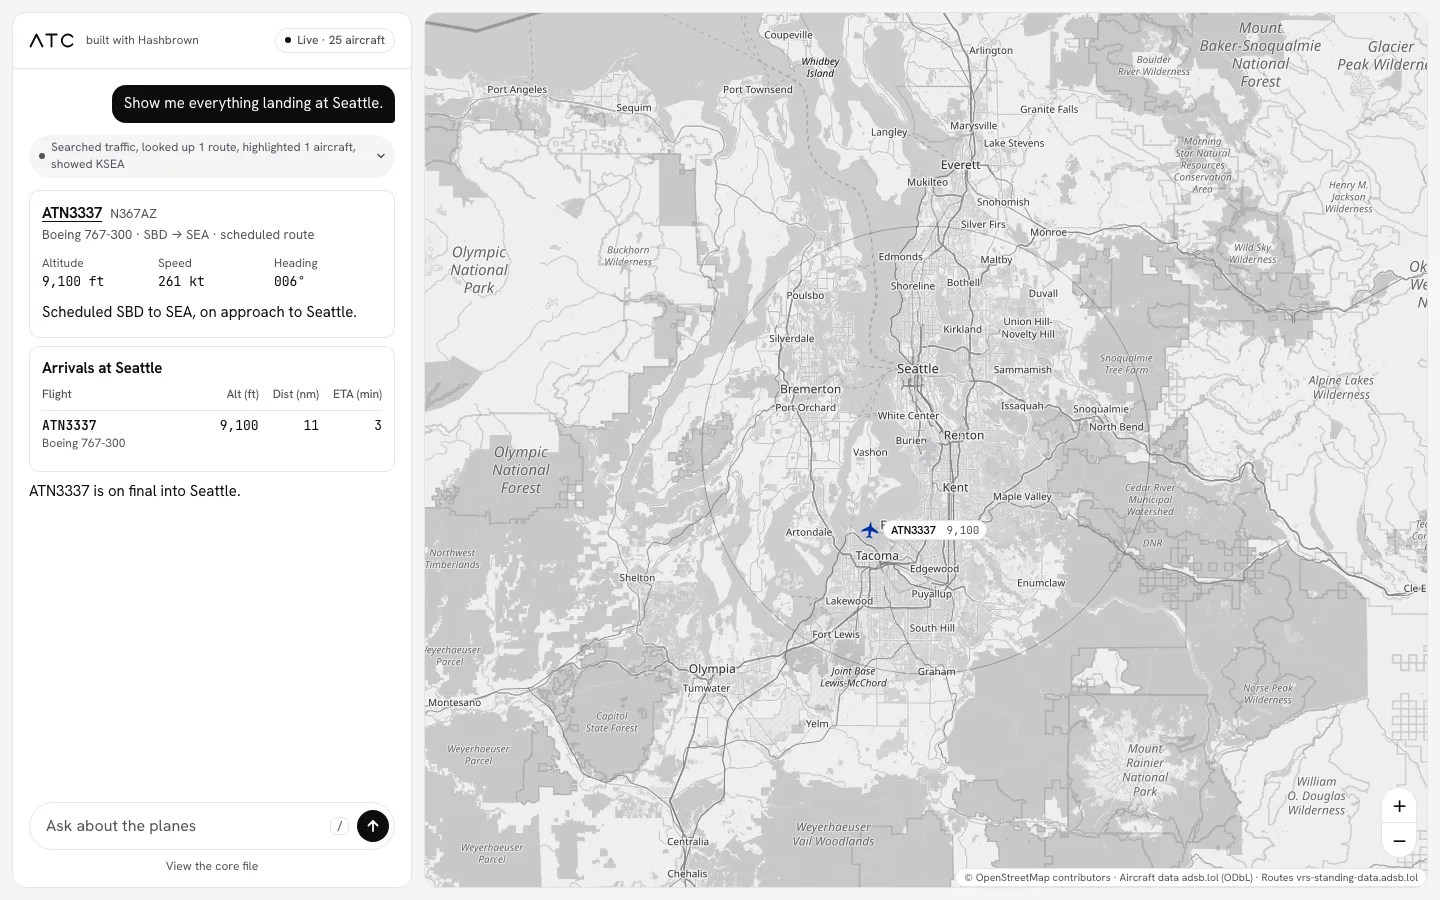The height and width of the screenshot is (900, 1440).
Task: Click the Dist (nm) column header
Action: [x=296, y=394]
